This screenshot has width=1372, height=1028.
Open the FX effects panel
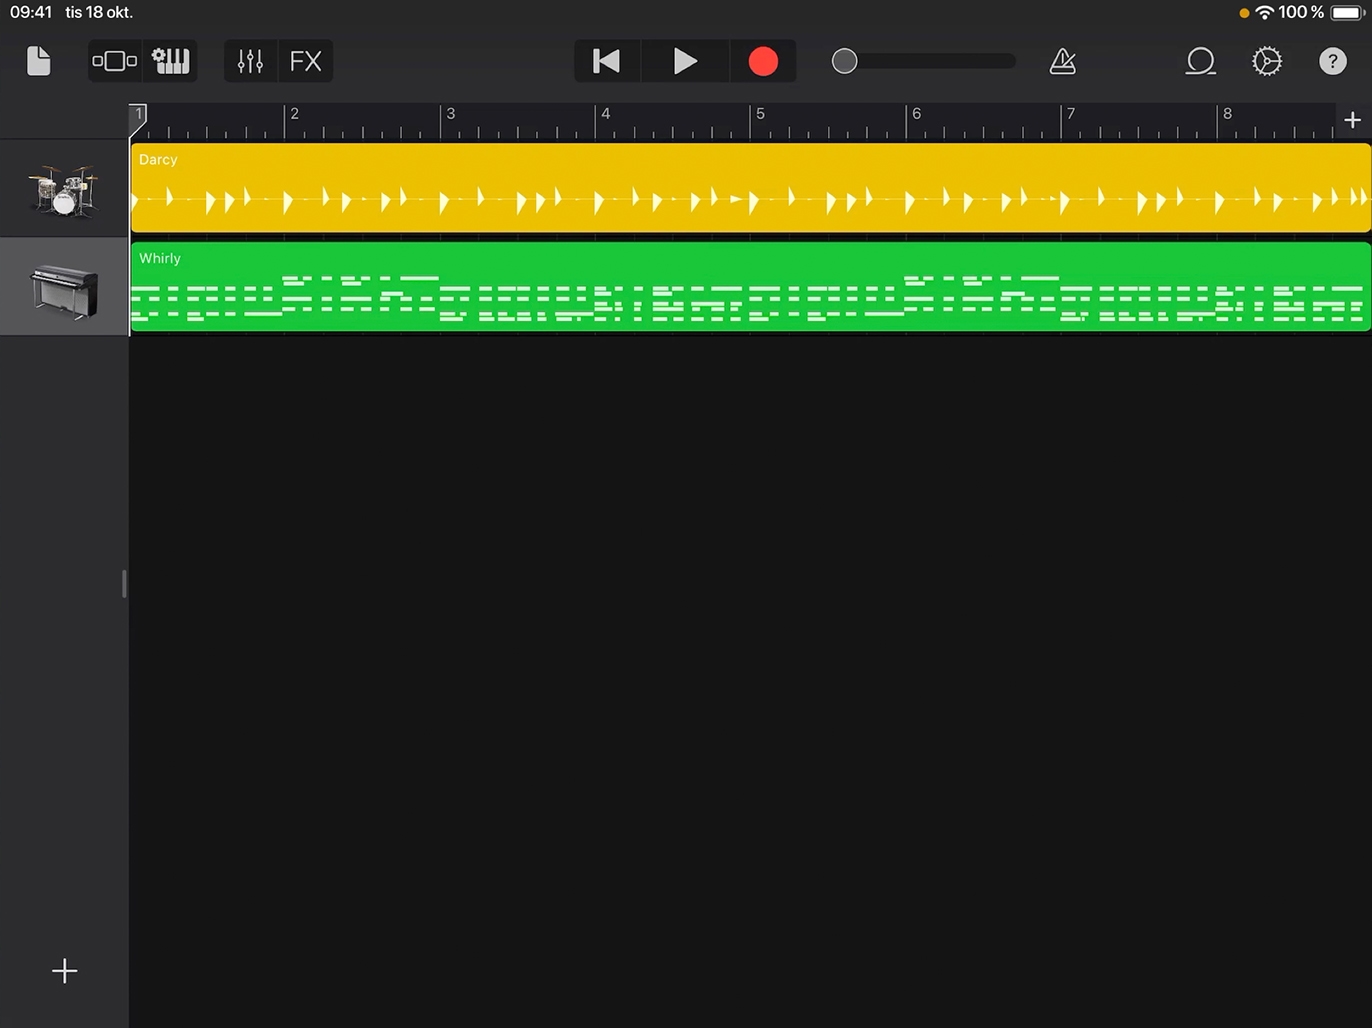tap(306, 61)
